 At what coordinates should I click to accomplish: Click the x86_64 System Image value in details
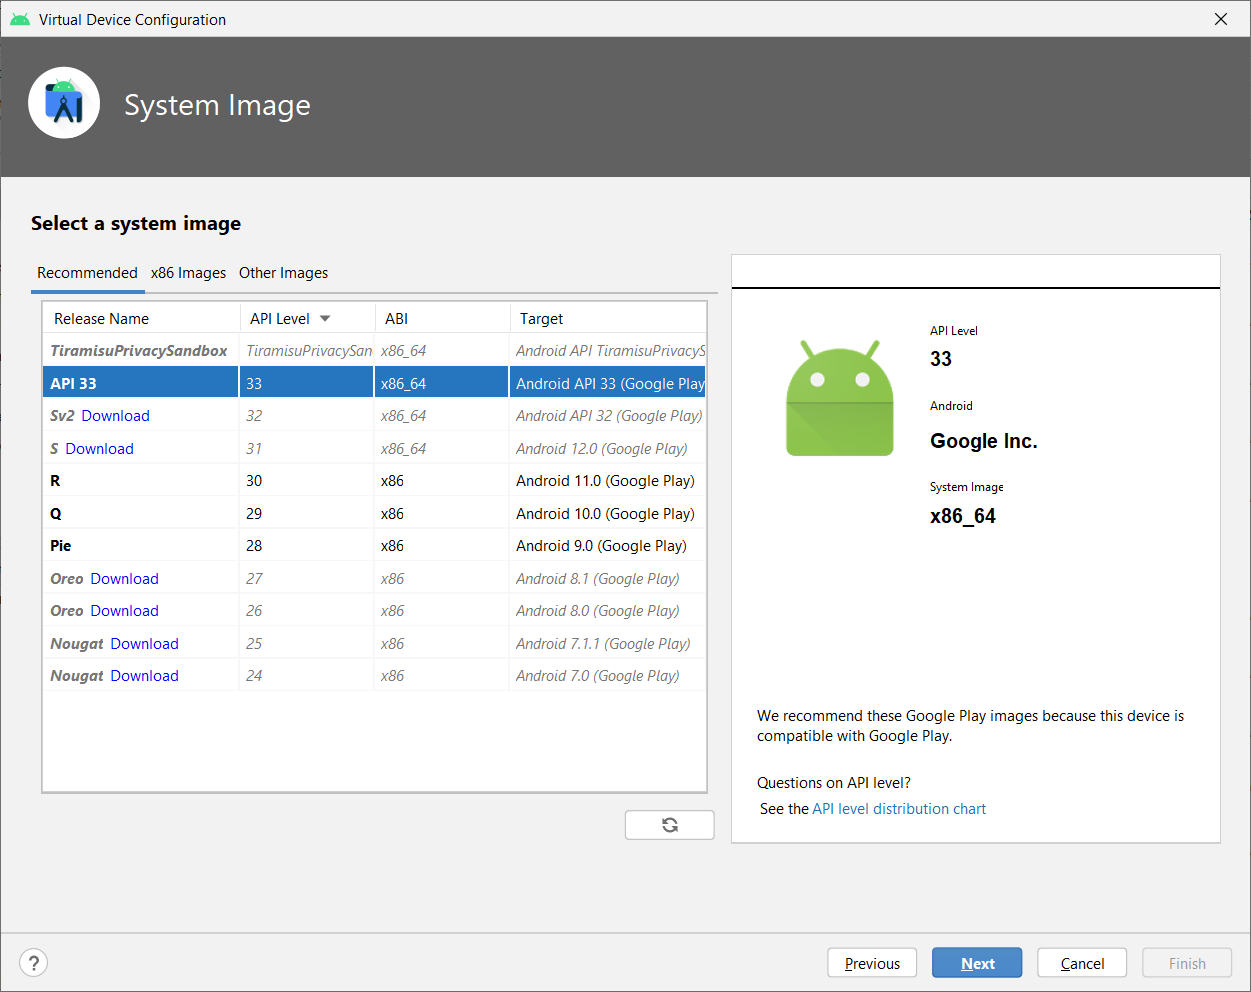963,516
